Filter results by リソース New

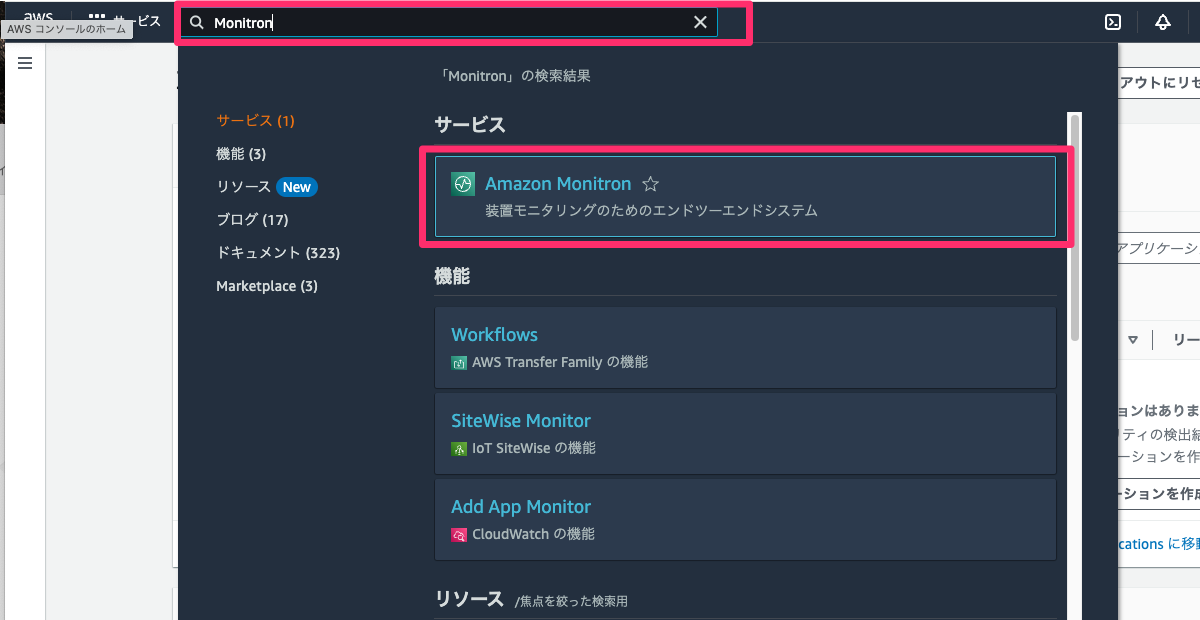click(x=267, y=187)
